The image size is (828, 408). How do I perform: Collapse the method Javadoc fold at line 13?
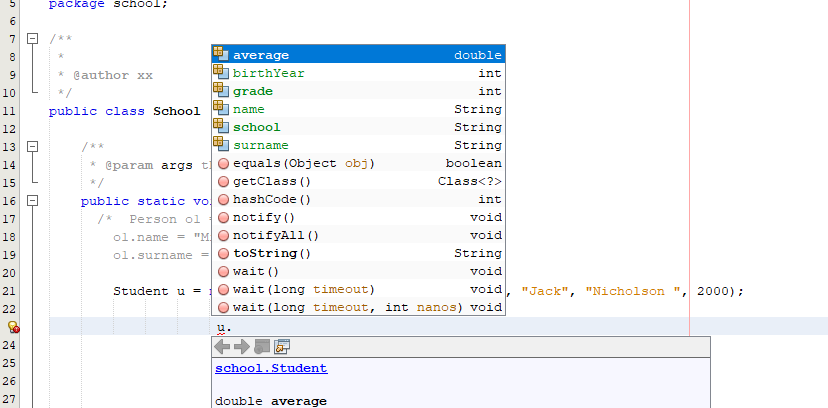click(x=33, y=146)
